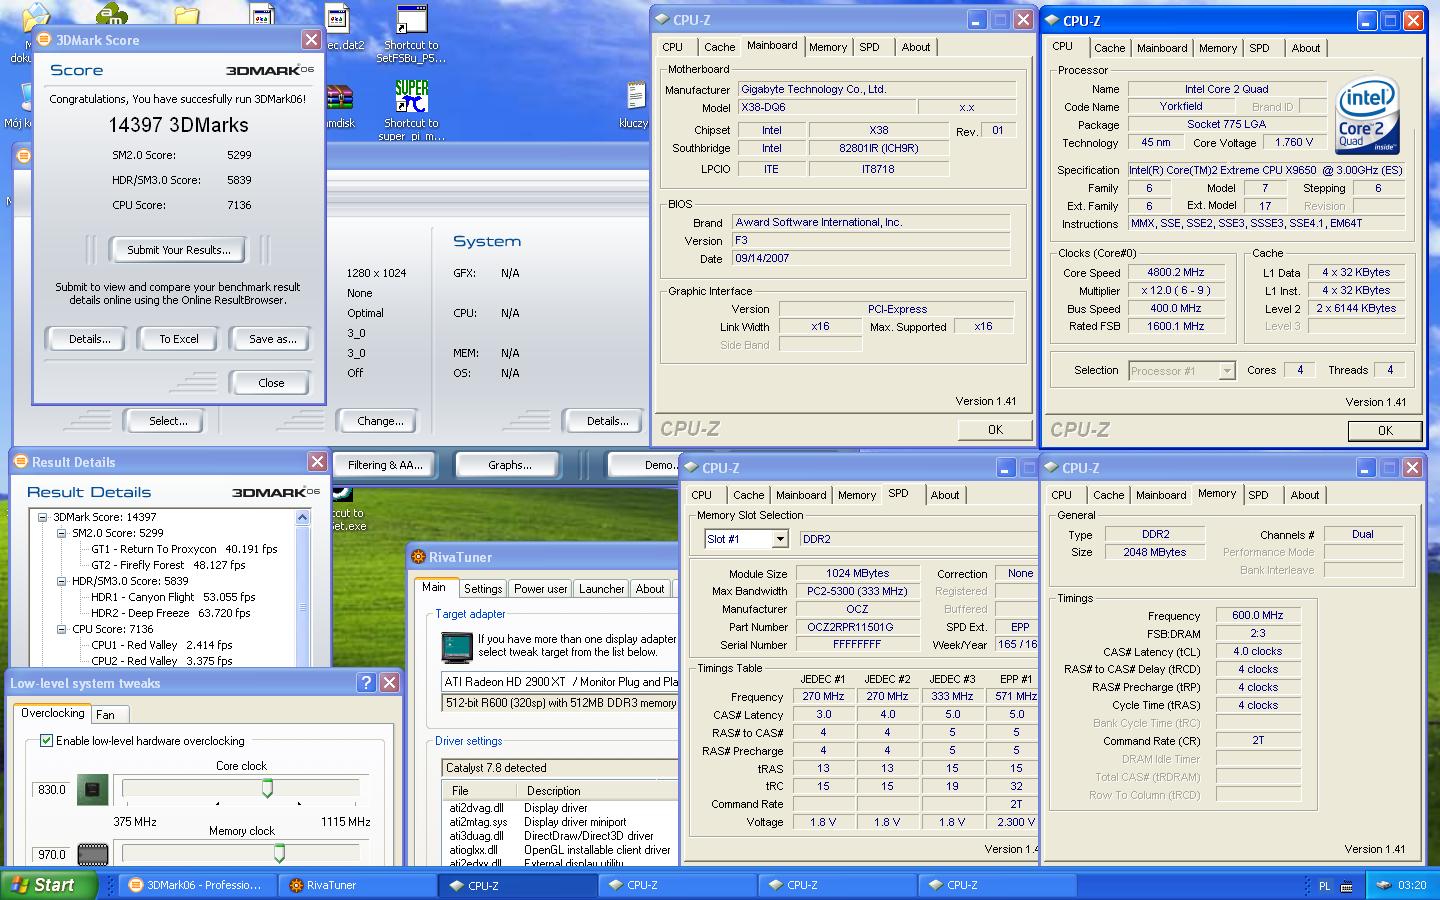Open About tab in CPU-Z SPD window
Screen dimensions: 1440x900
coord(945,495)
